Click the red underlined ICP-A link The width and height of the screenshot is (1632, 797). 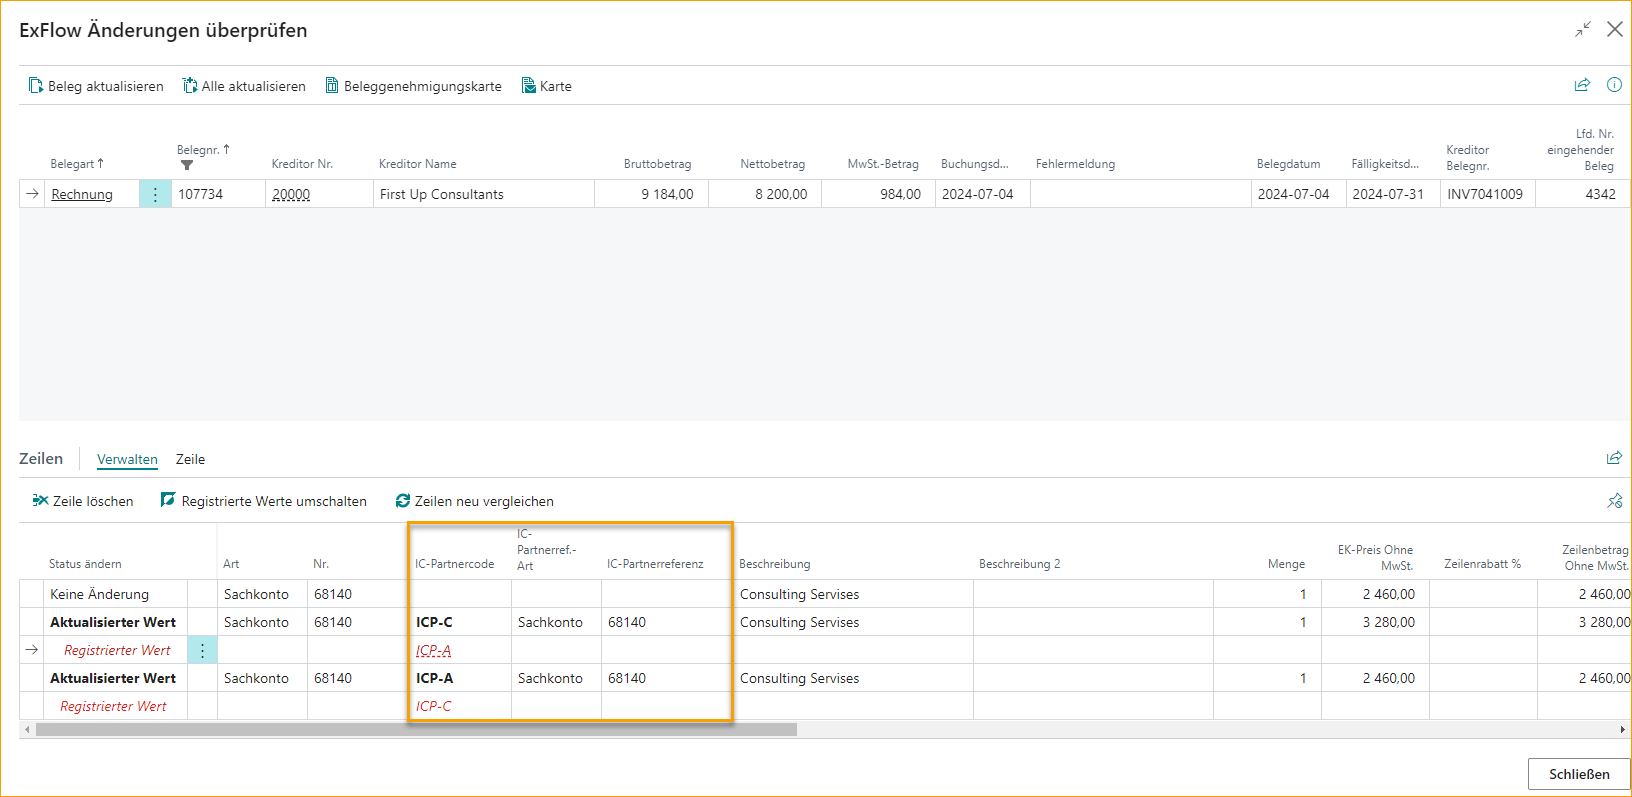433,650
